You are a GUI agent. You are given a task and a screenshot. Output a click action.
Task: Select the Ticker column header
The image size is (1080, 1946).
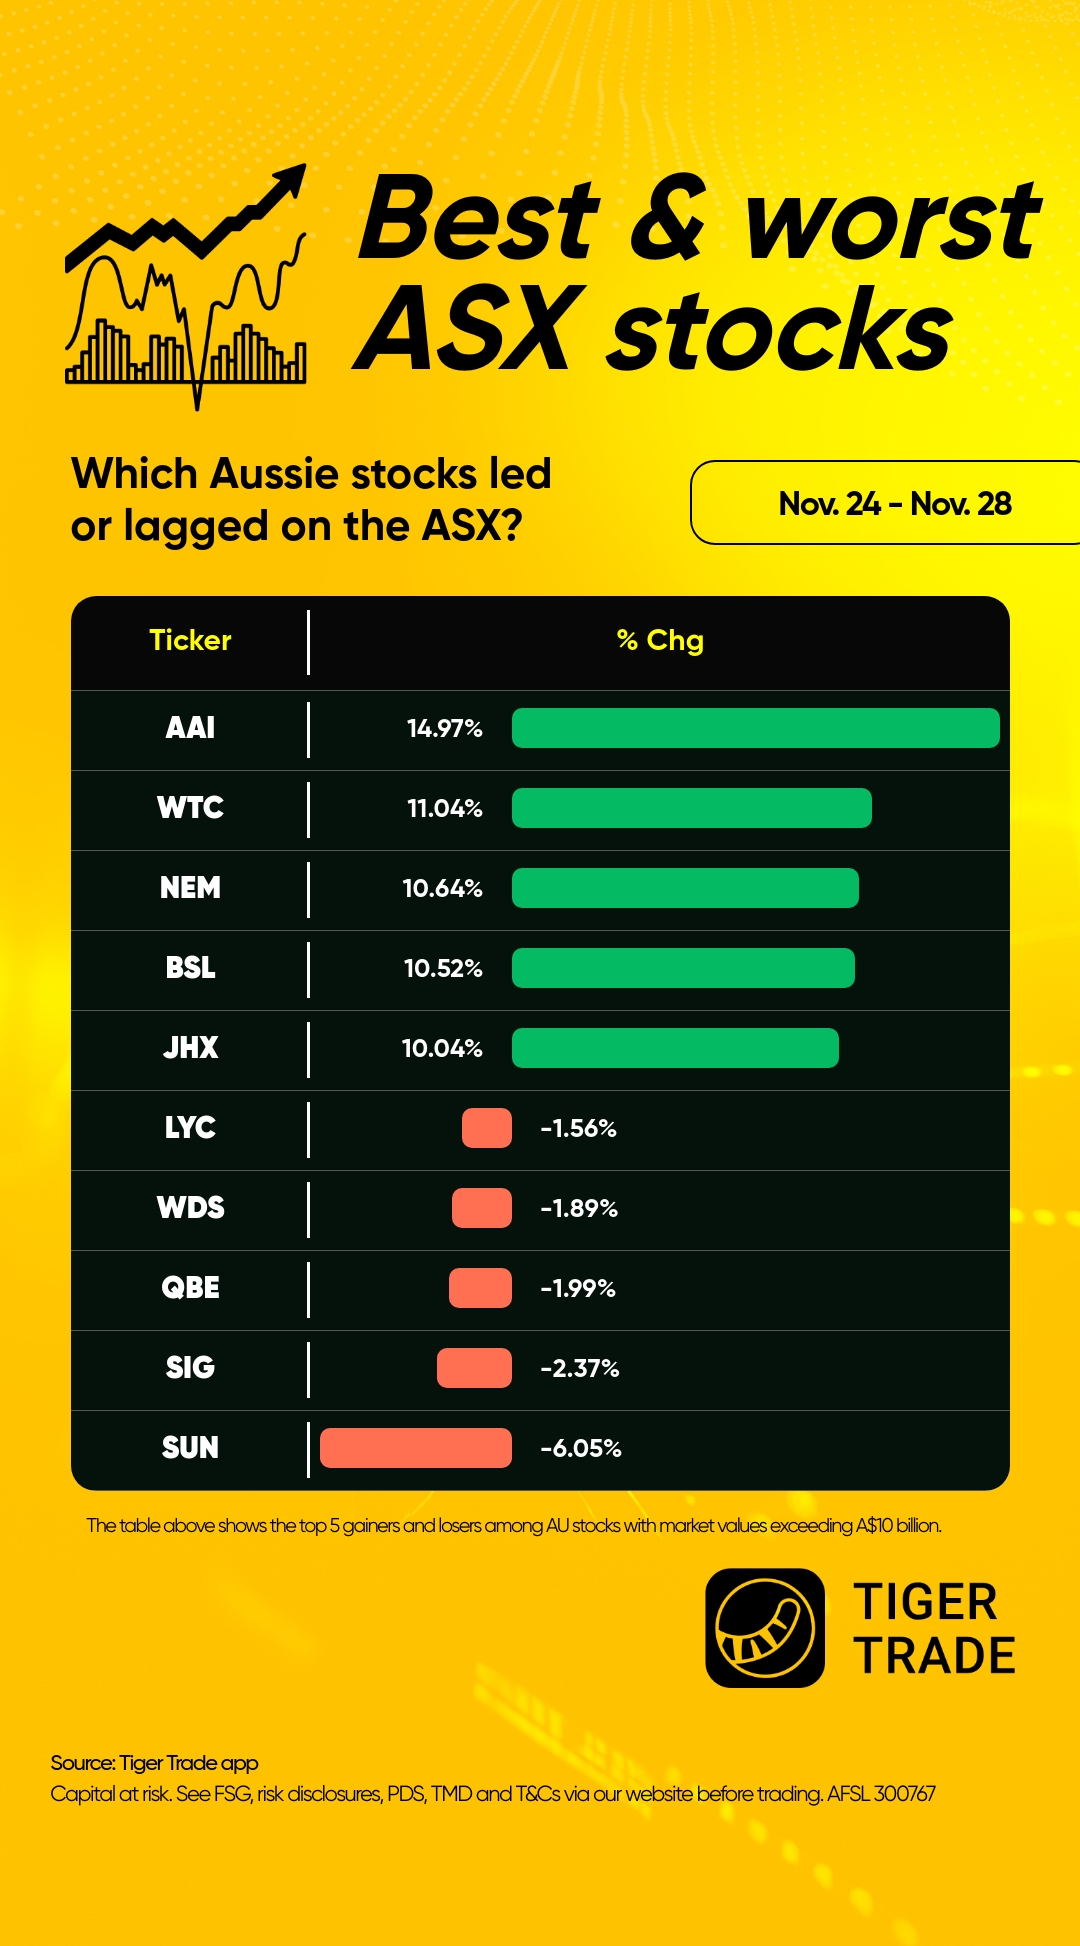(x=190, y=640)
